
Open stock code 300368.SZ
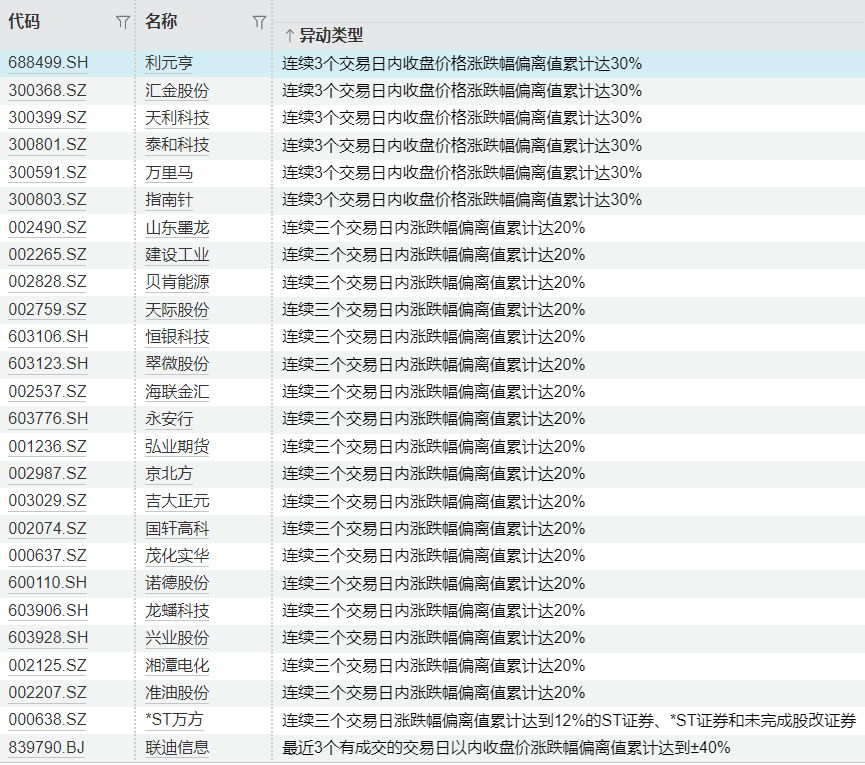47,90
